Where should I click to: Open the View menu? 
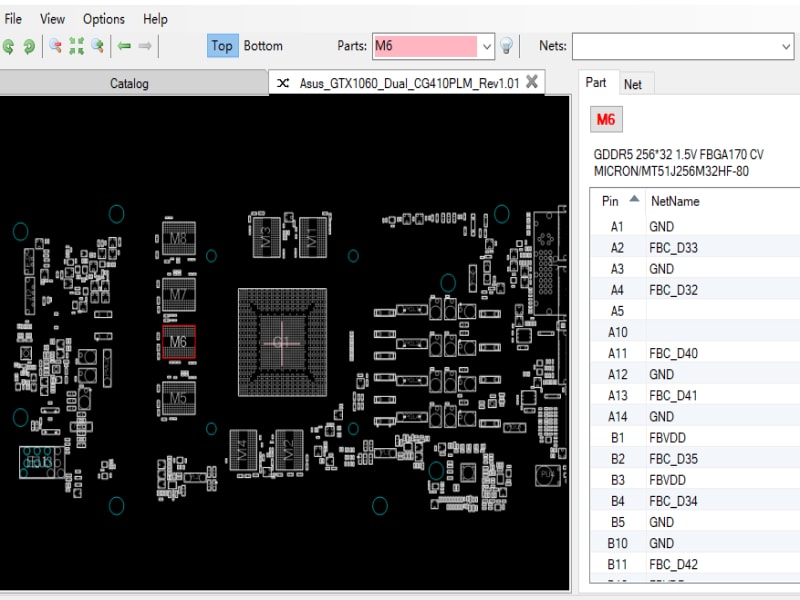pos(53,19)
